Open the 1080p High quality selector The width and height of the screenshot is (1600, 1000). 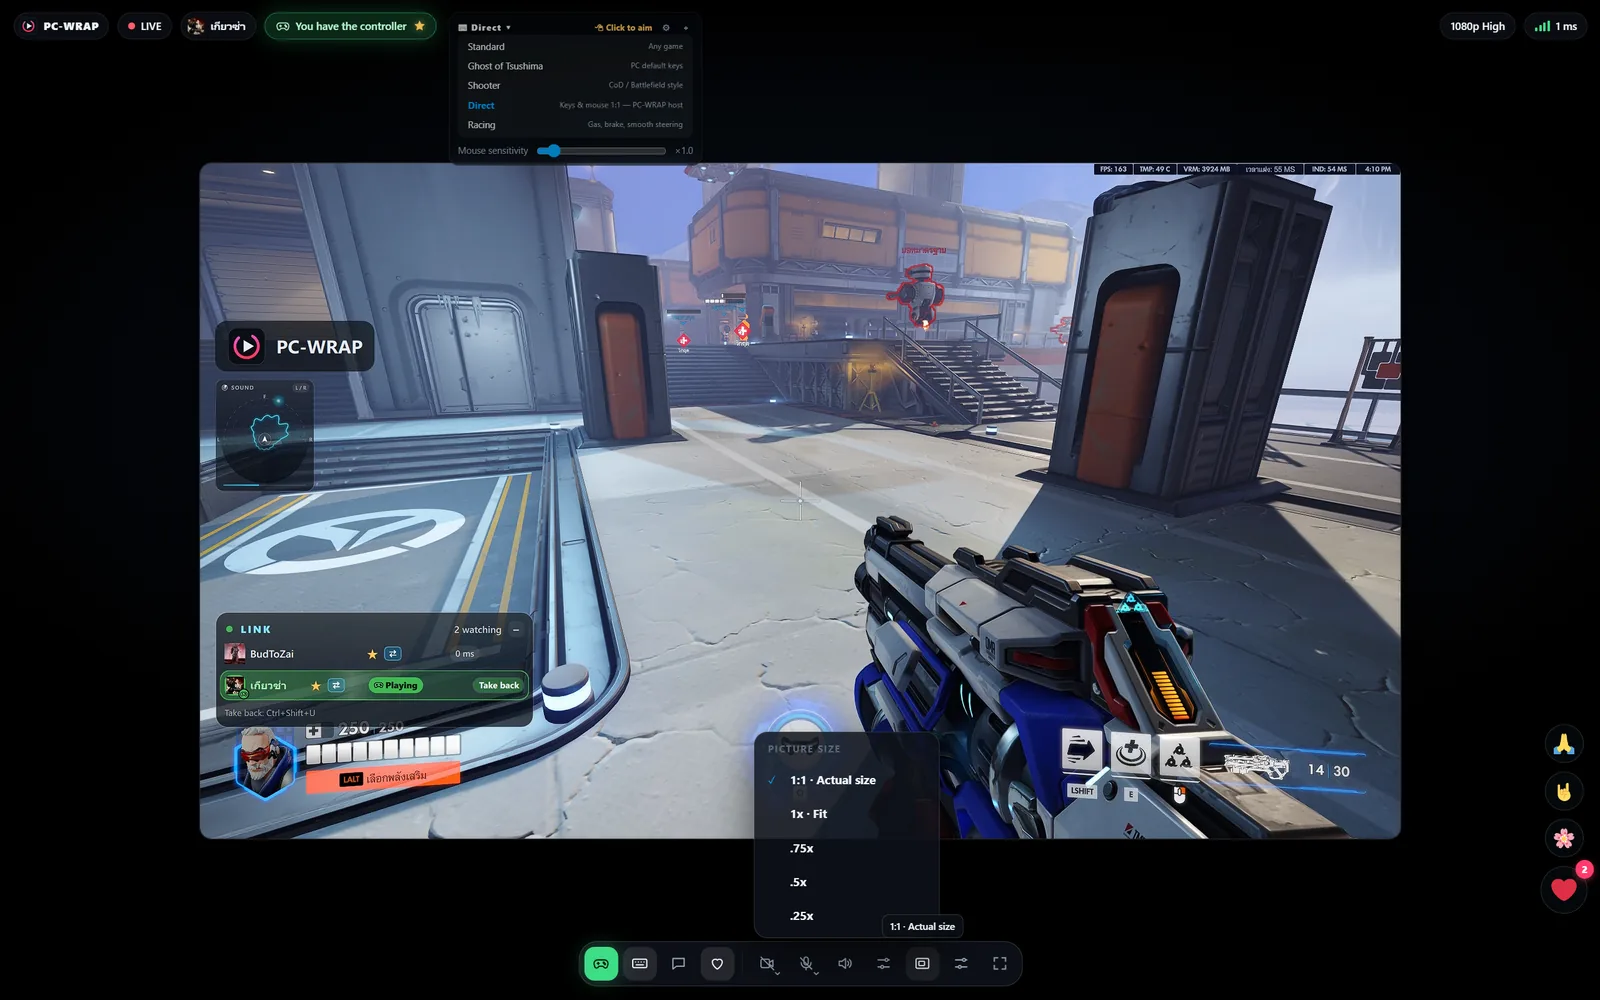[1477, 26]
